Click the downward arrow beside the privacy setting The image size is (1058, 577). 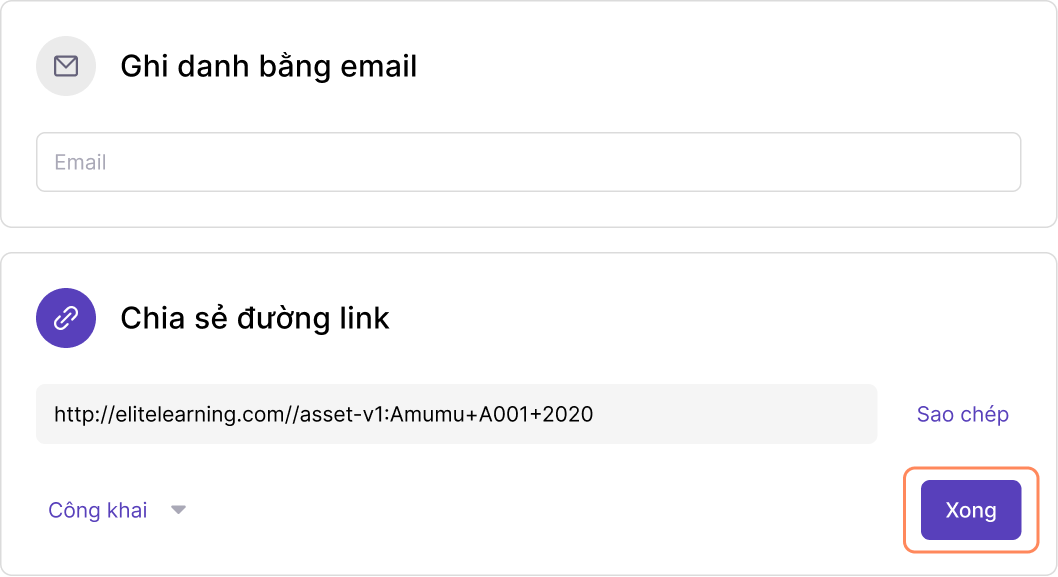178,510
